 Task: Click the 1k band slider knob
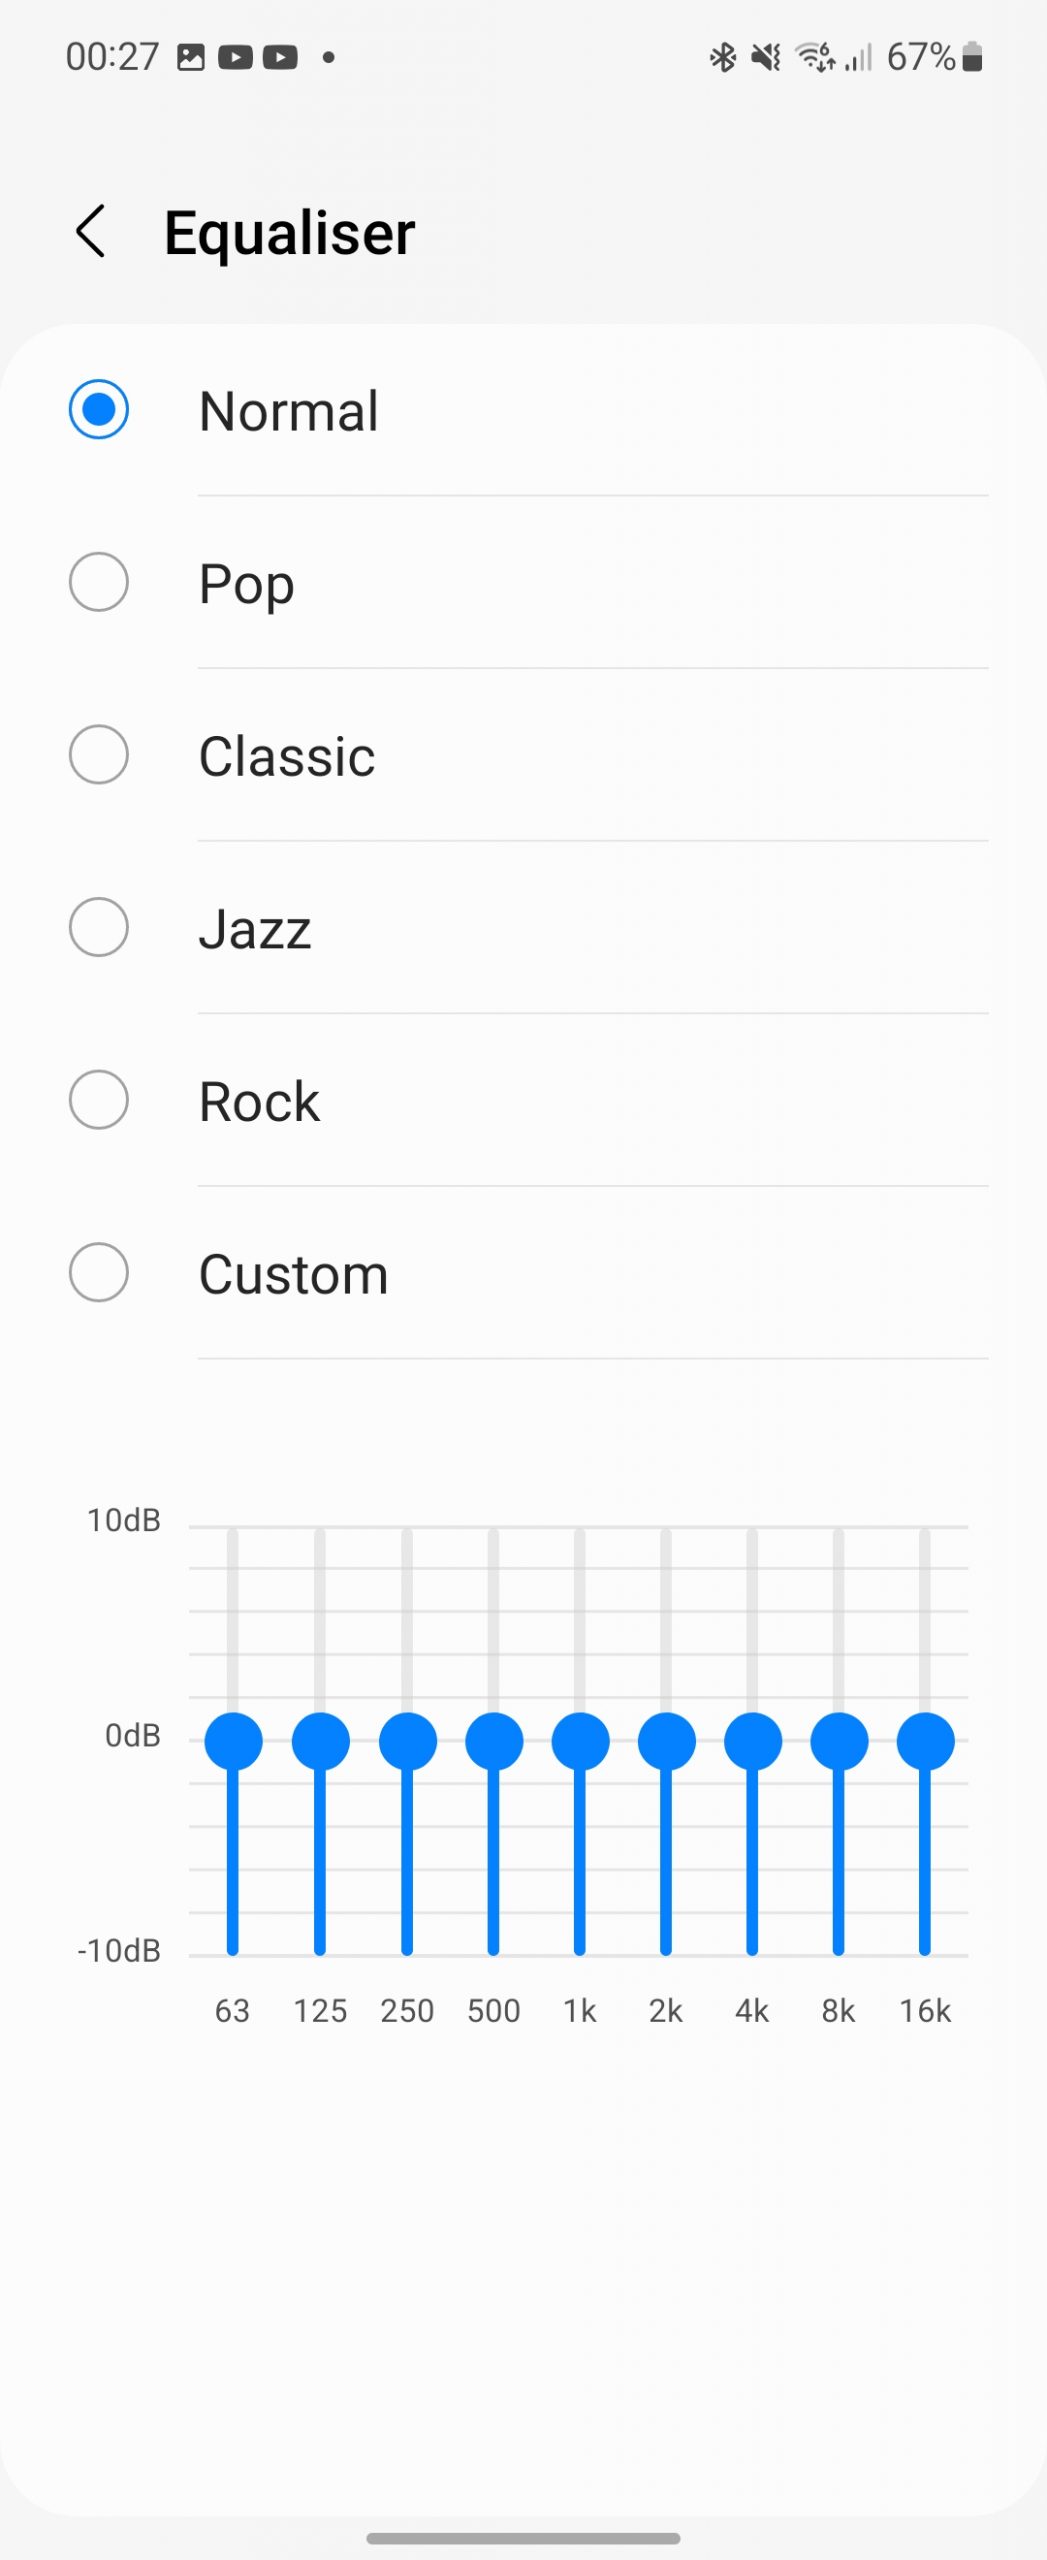pyautogui.click(x=580, y=1741)
